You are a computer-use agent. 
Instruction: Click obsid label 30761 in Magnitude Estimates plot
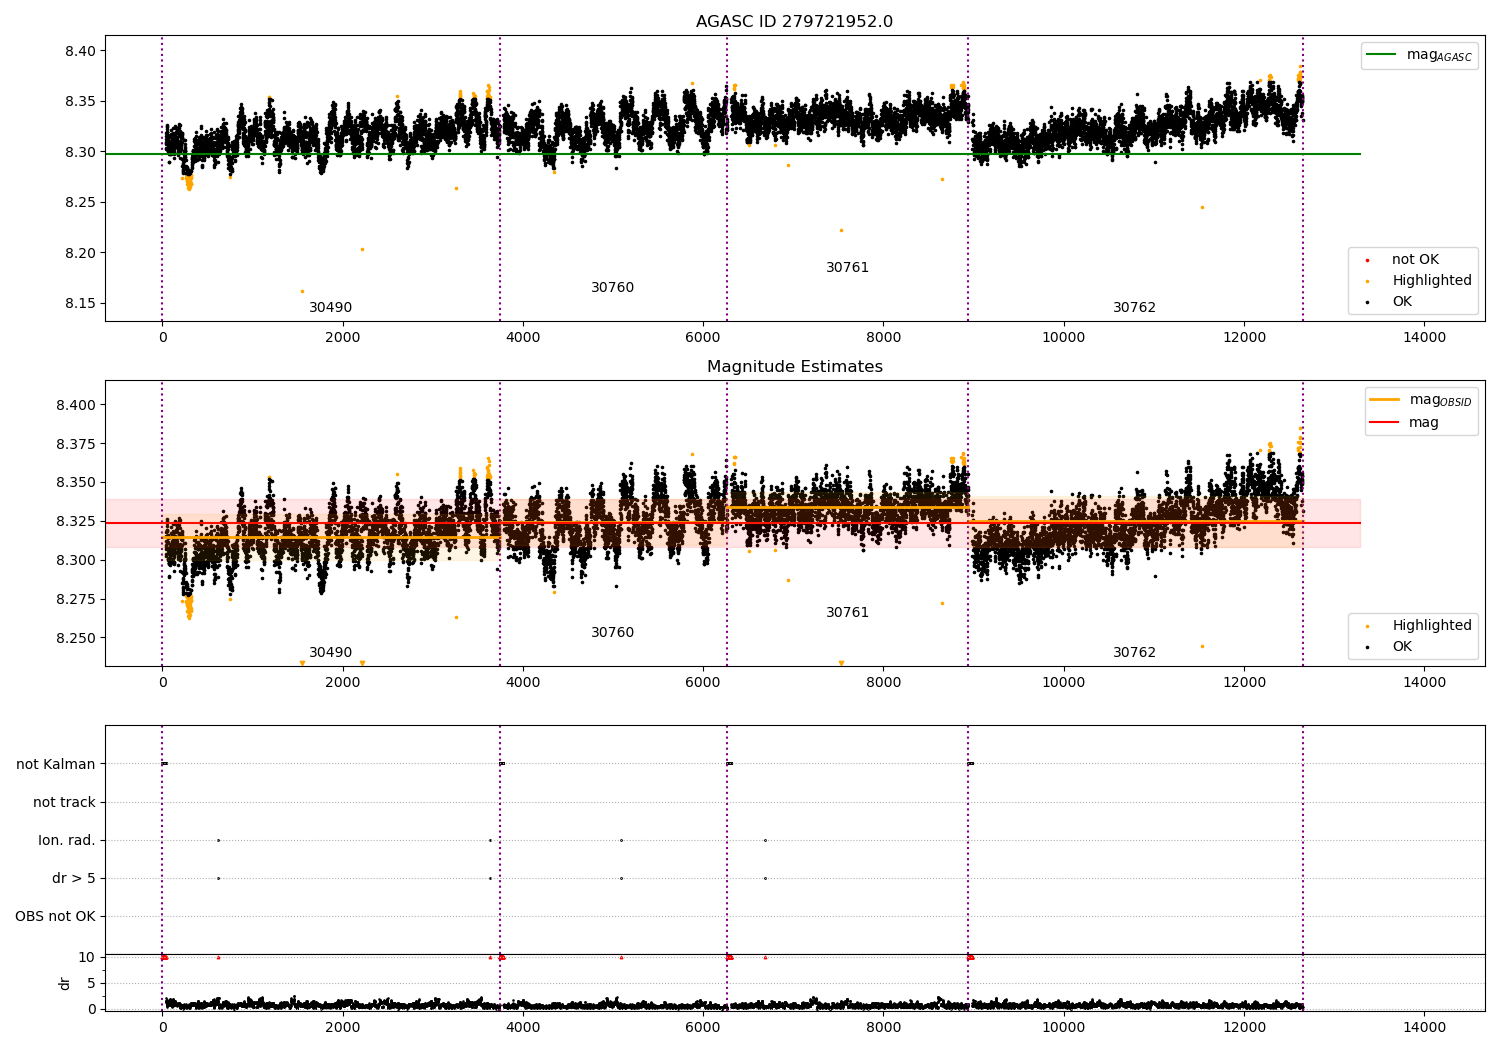pyautogui.click(x=847, y=613)
